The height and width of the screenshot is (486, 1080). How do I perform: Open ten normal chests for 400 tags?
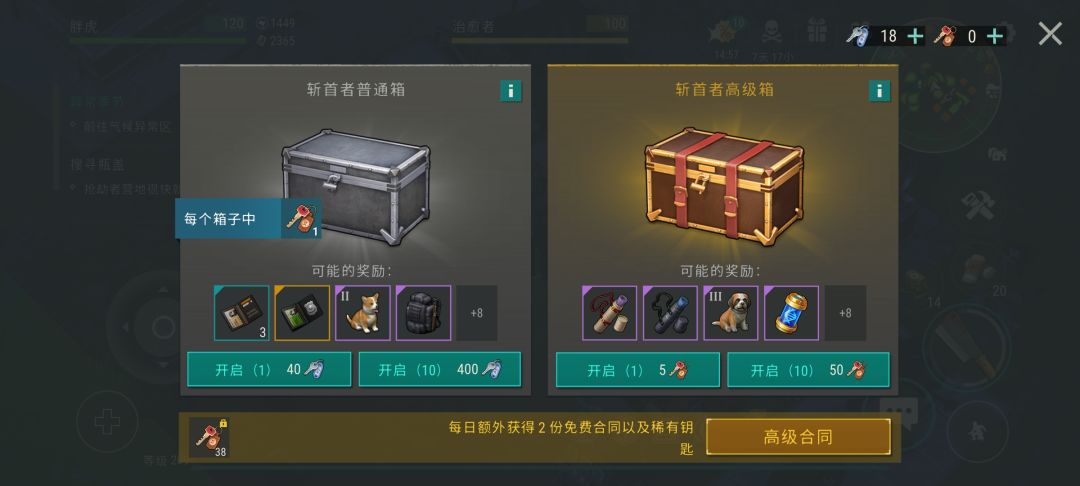tap(440, 370)
